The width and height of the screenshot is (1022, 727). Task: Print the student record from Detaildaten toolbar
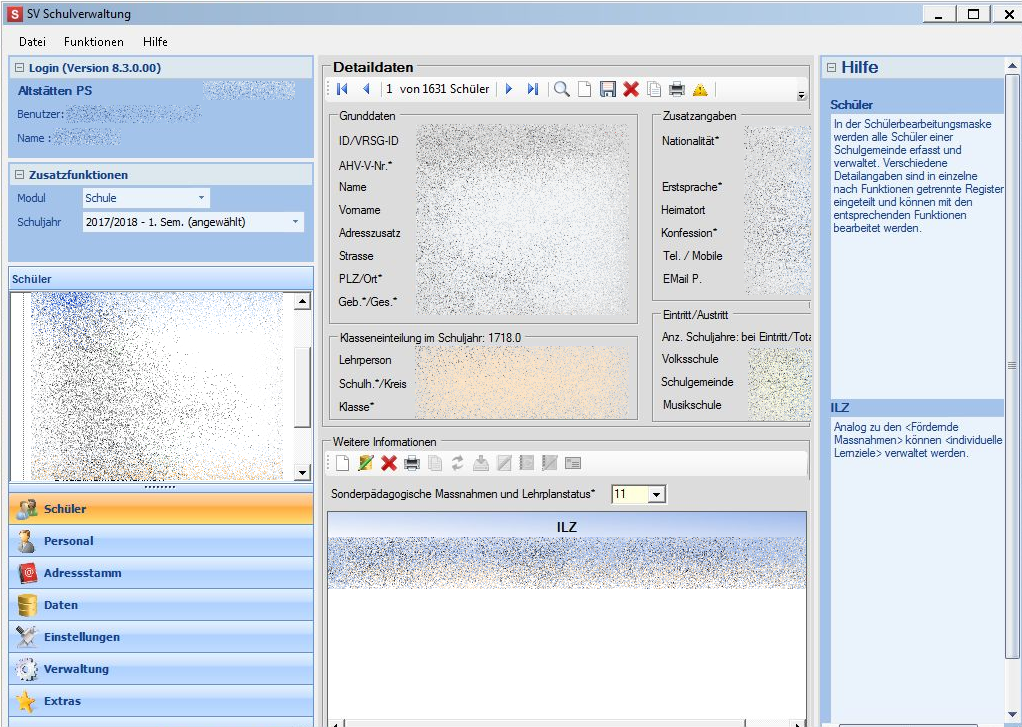pos(677,89)
